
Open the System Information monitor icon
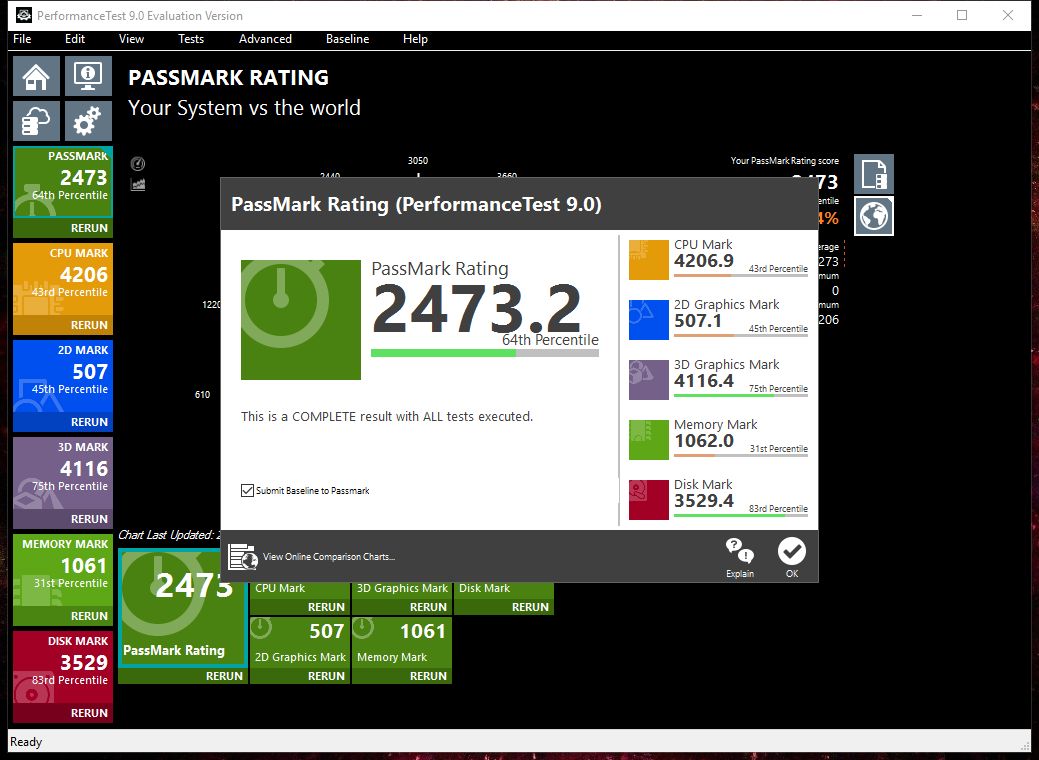point(88,76)
